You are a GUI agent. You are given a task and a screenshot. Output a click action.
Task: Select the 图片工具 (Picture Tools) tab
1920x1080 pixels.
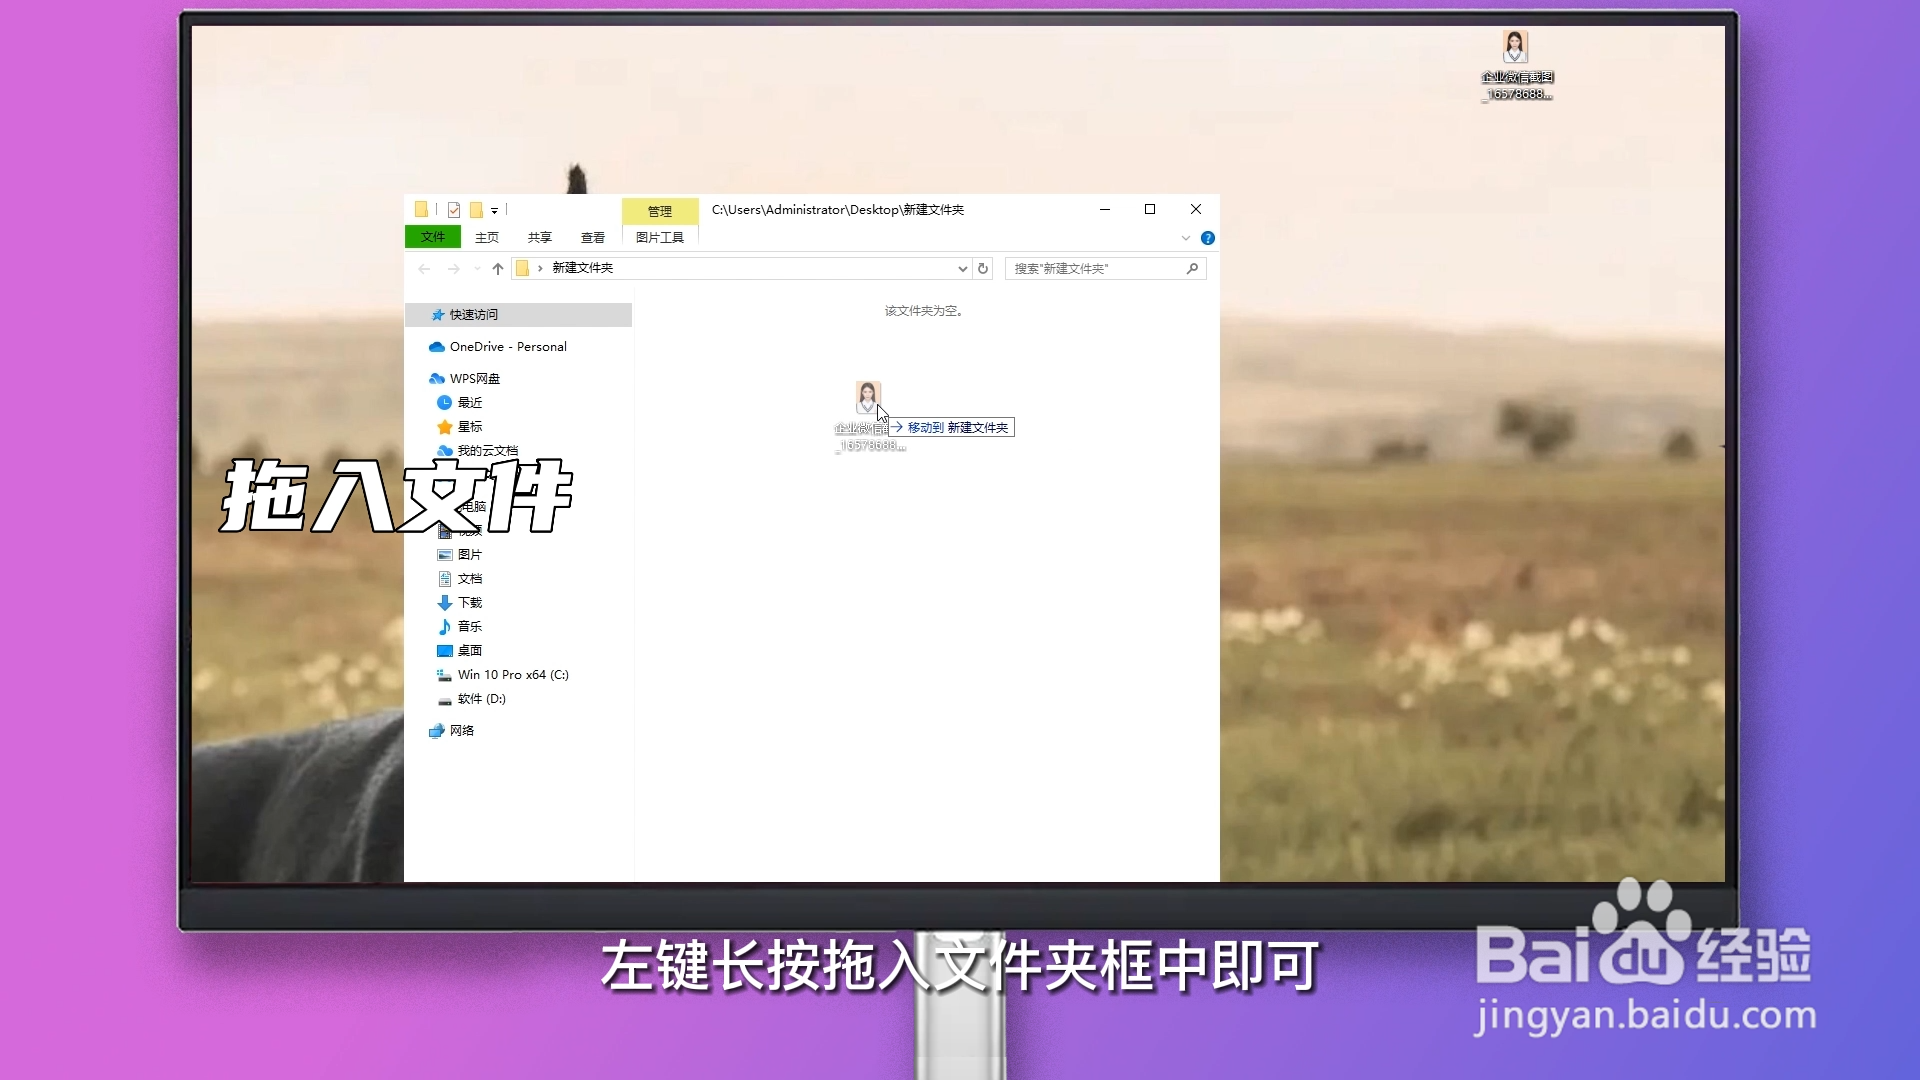659,237
